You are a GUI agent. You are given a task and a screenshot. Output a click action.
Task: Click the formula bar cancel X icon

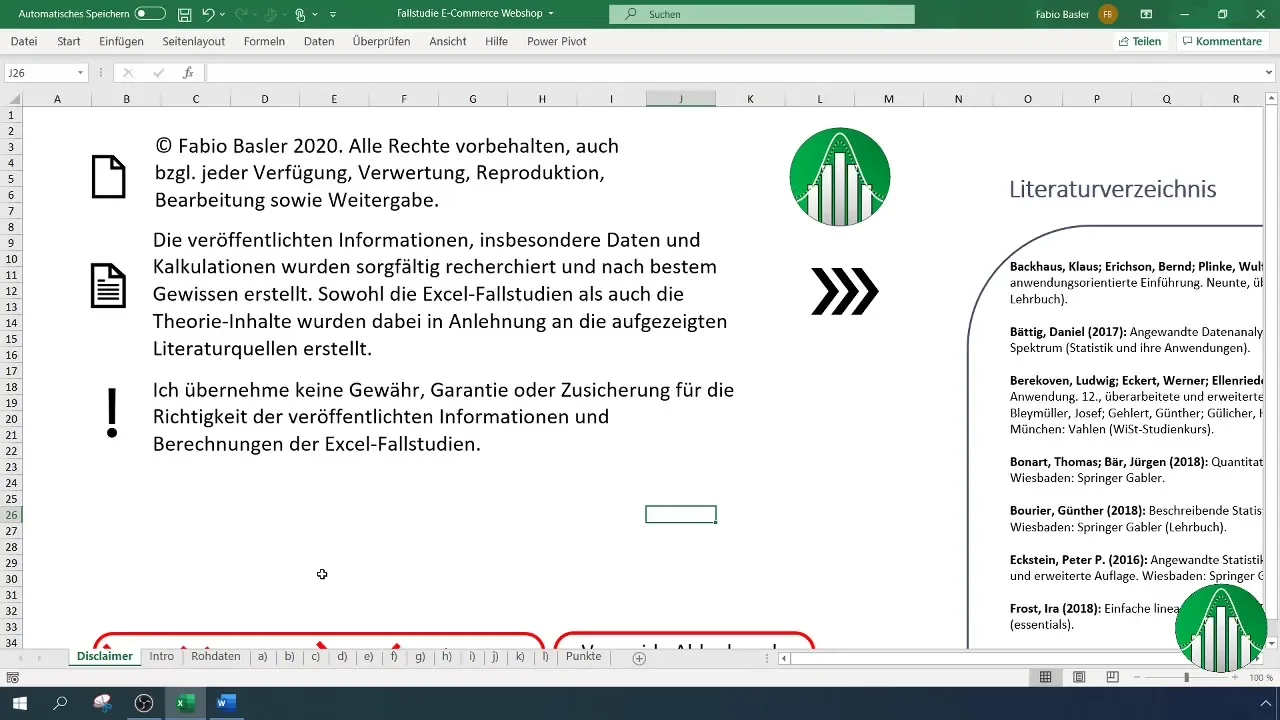point(128,73)
